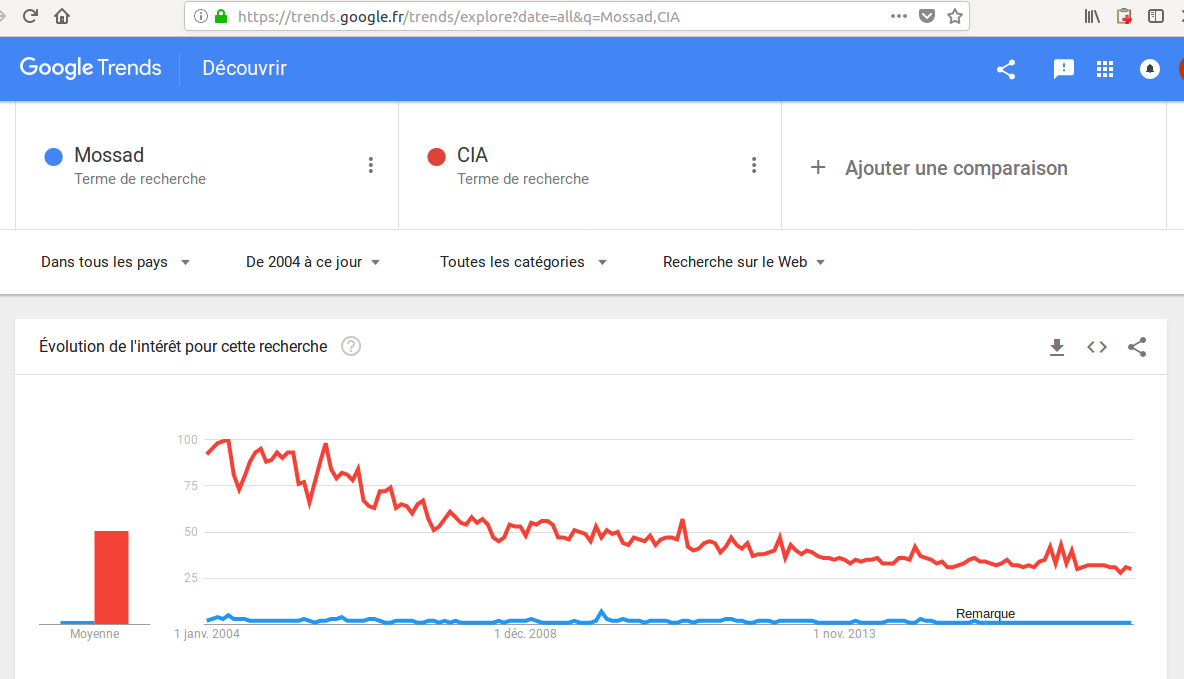Bookmark this page with the star

(955, 16)
